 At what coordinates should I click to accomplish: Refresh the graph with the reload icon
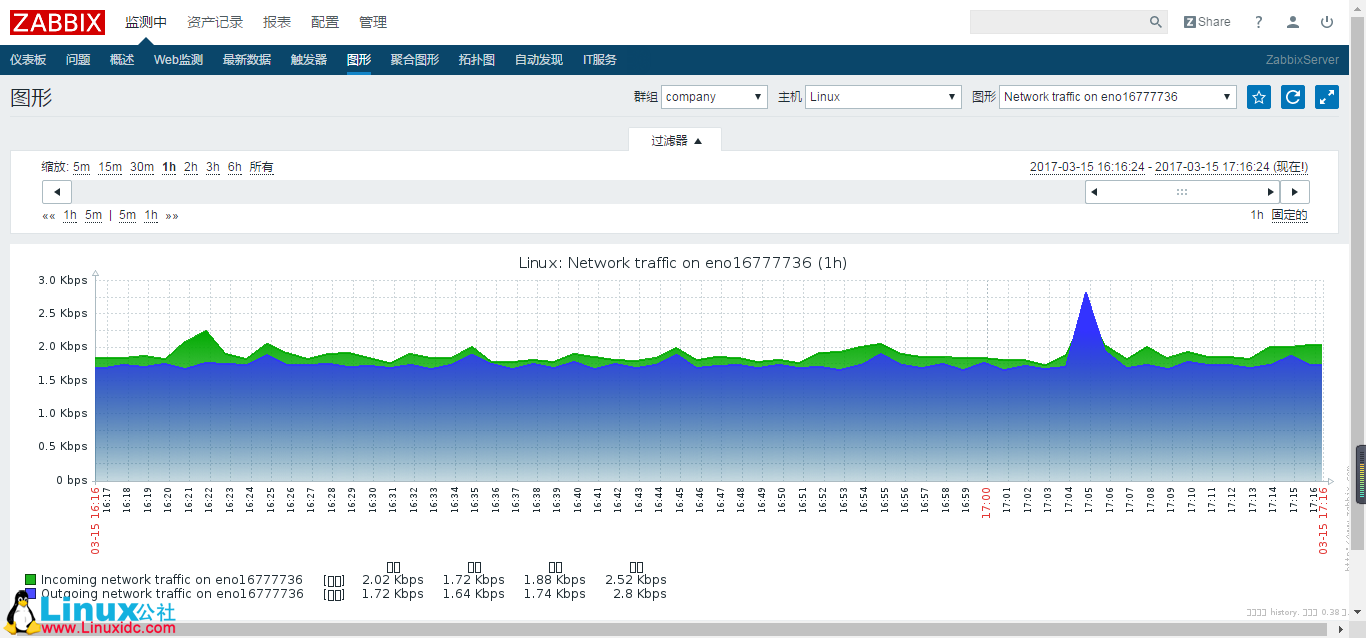click(x=1290, y=96)
